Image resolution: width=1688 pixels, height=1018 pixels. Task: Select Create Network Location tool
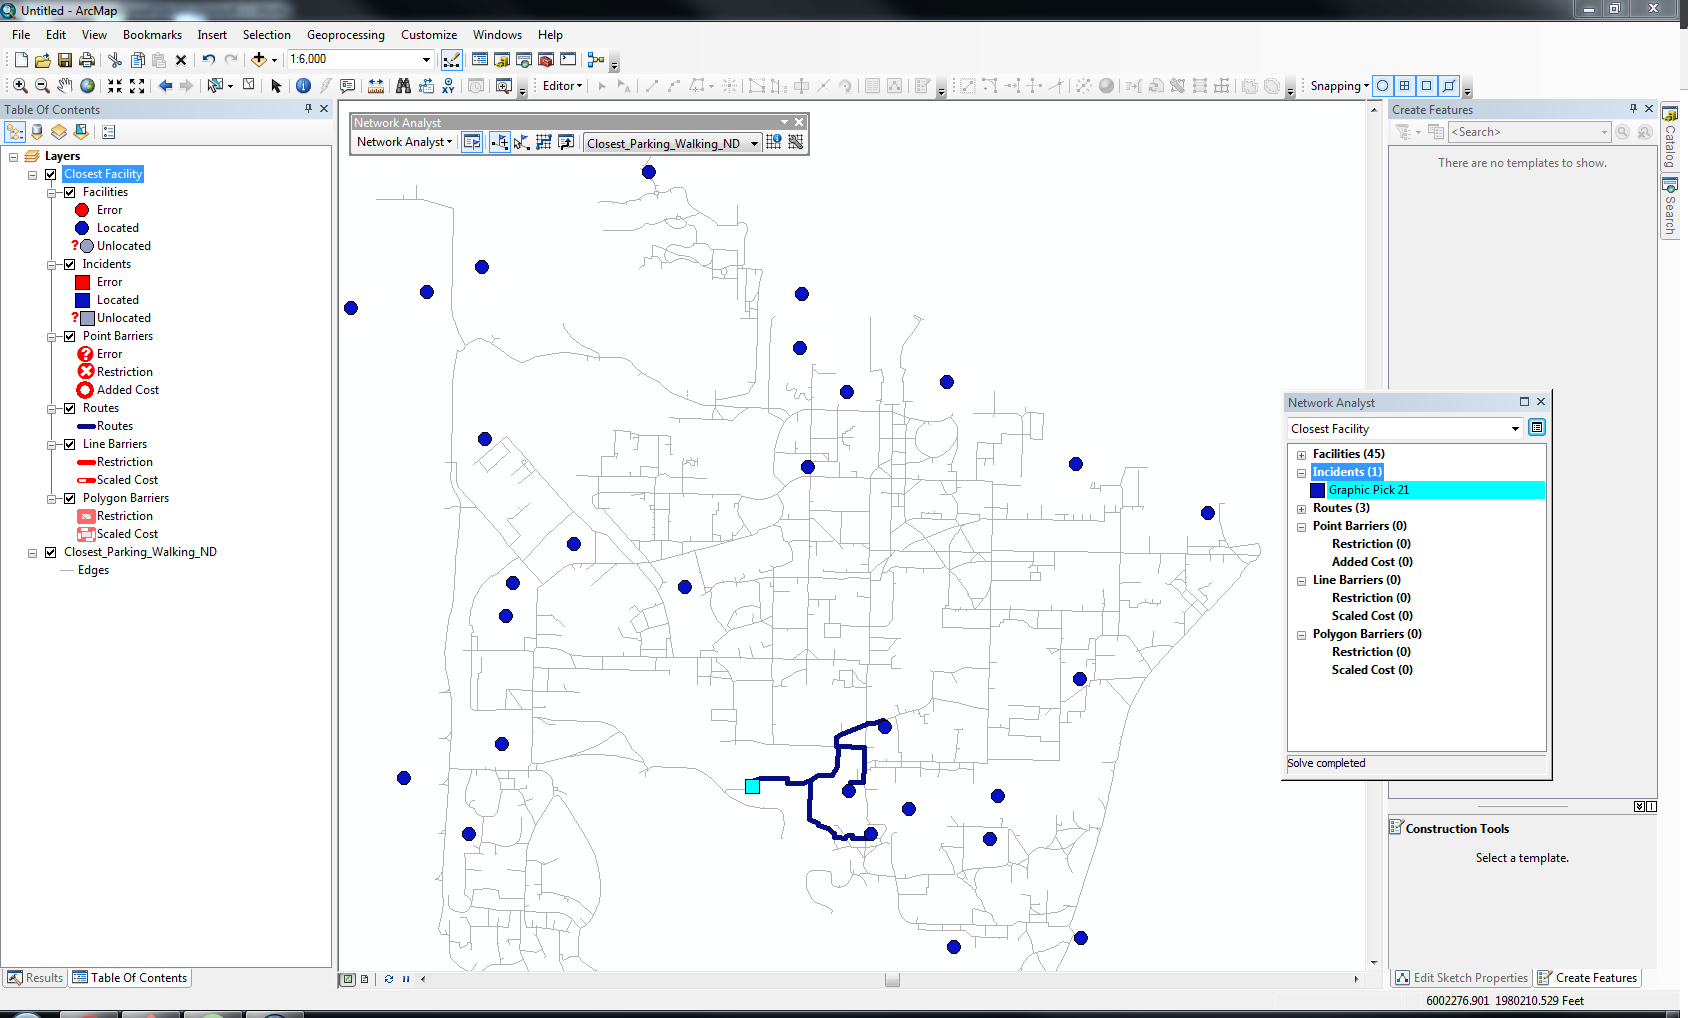tap(499, 143)
